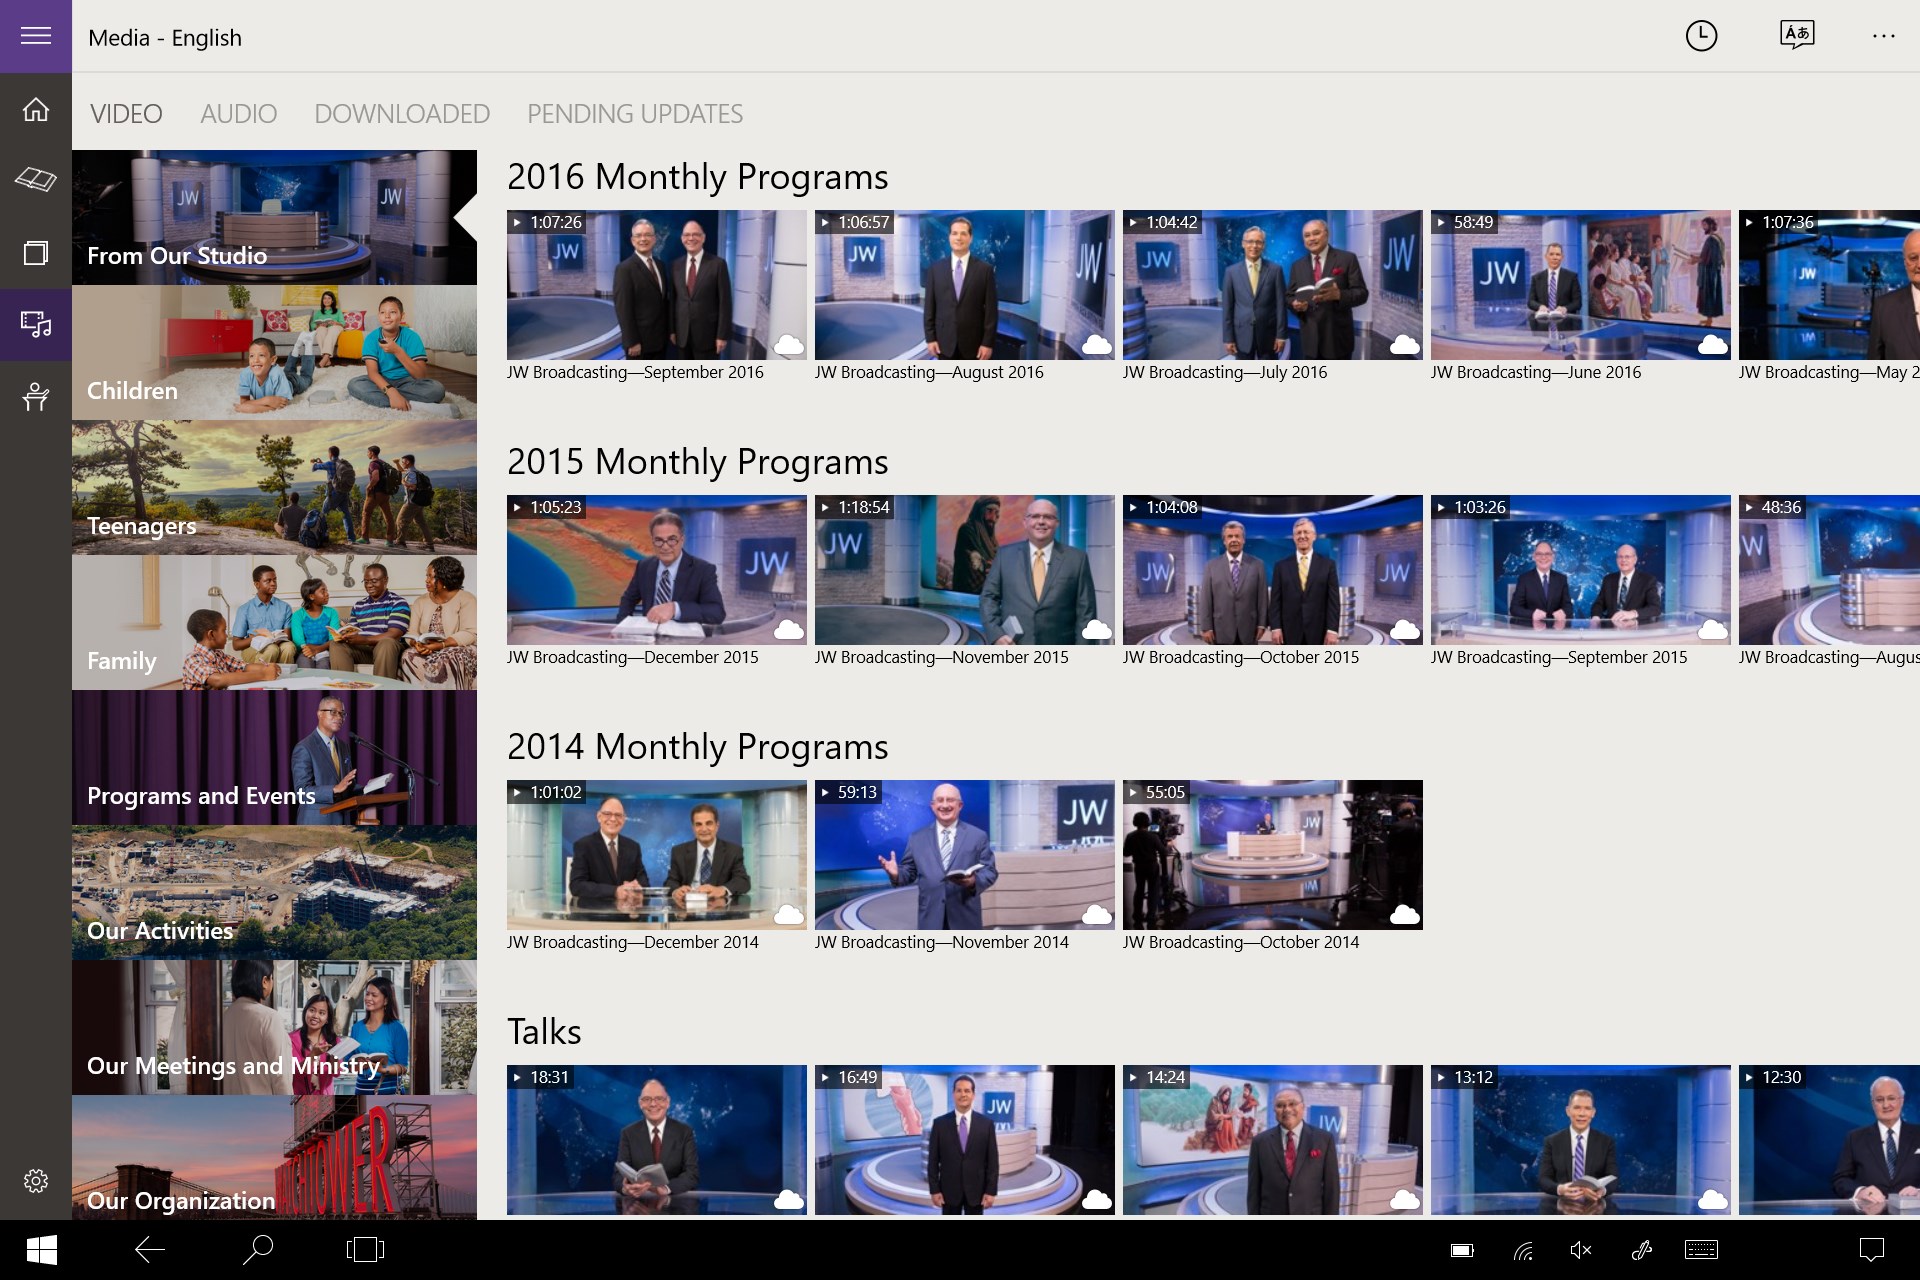
Task: Open the hamburger navigation menu
Action: pos(36,36)
